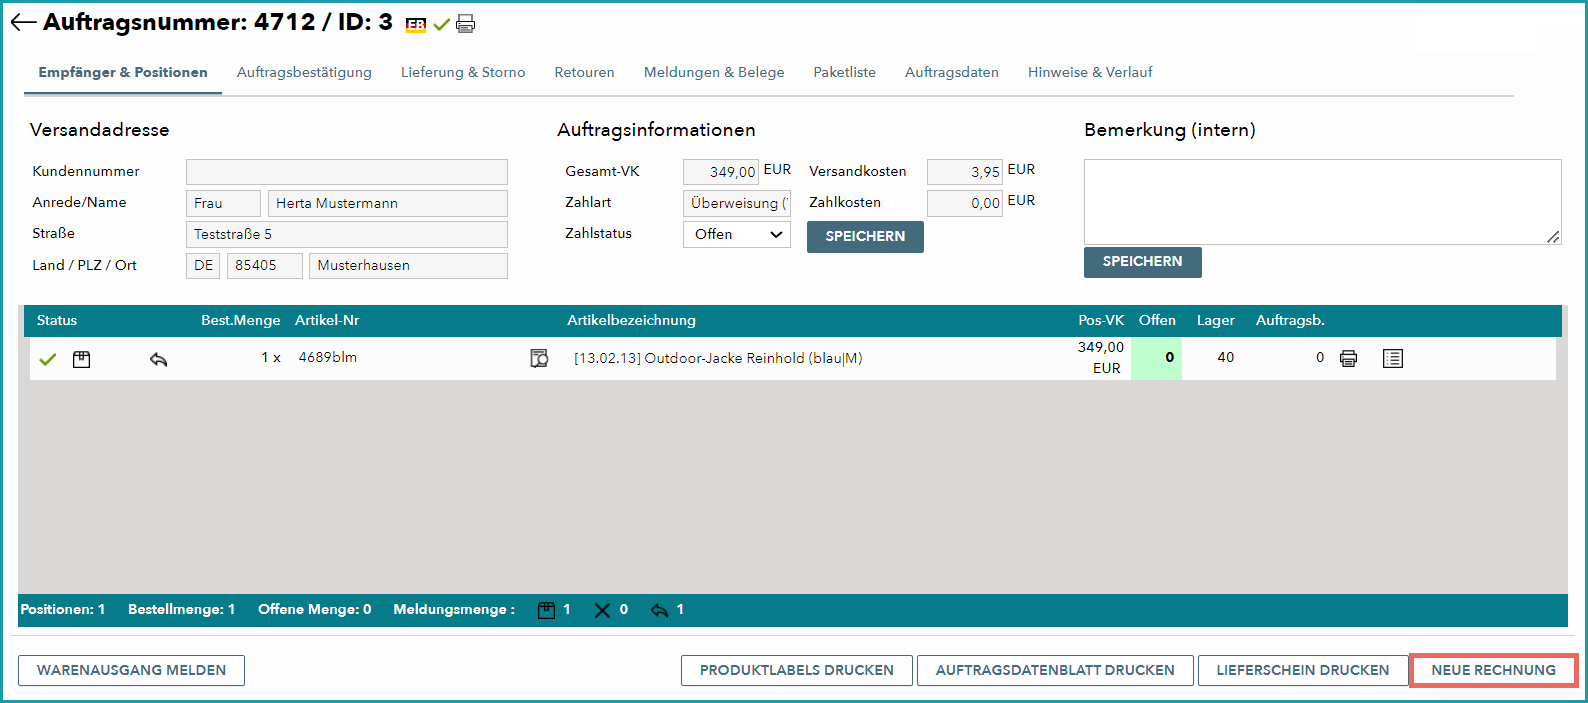The height and width of the screenshot is (703, 1588).
Task: Click the EB German flag icon in title
Action: 416,25
